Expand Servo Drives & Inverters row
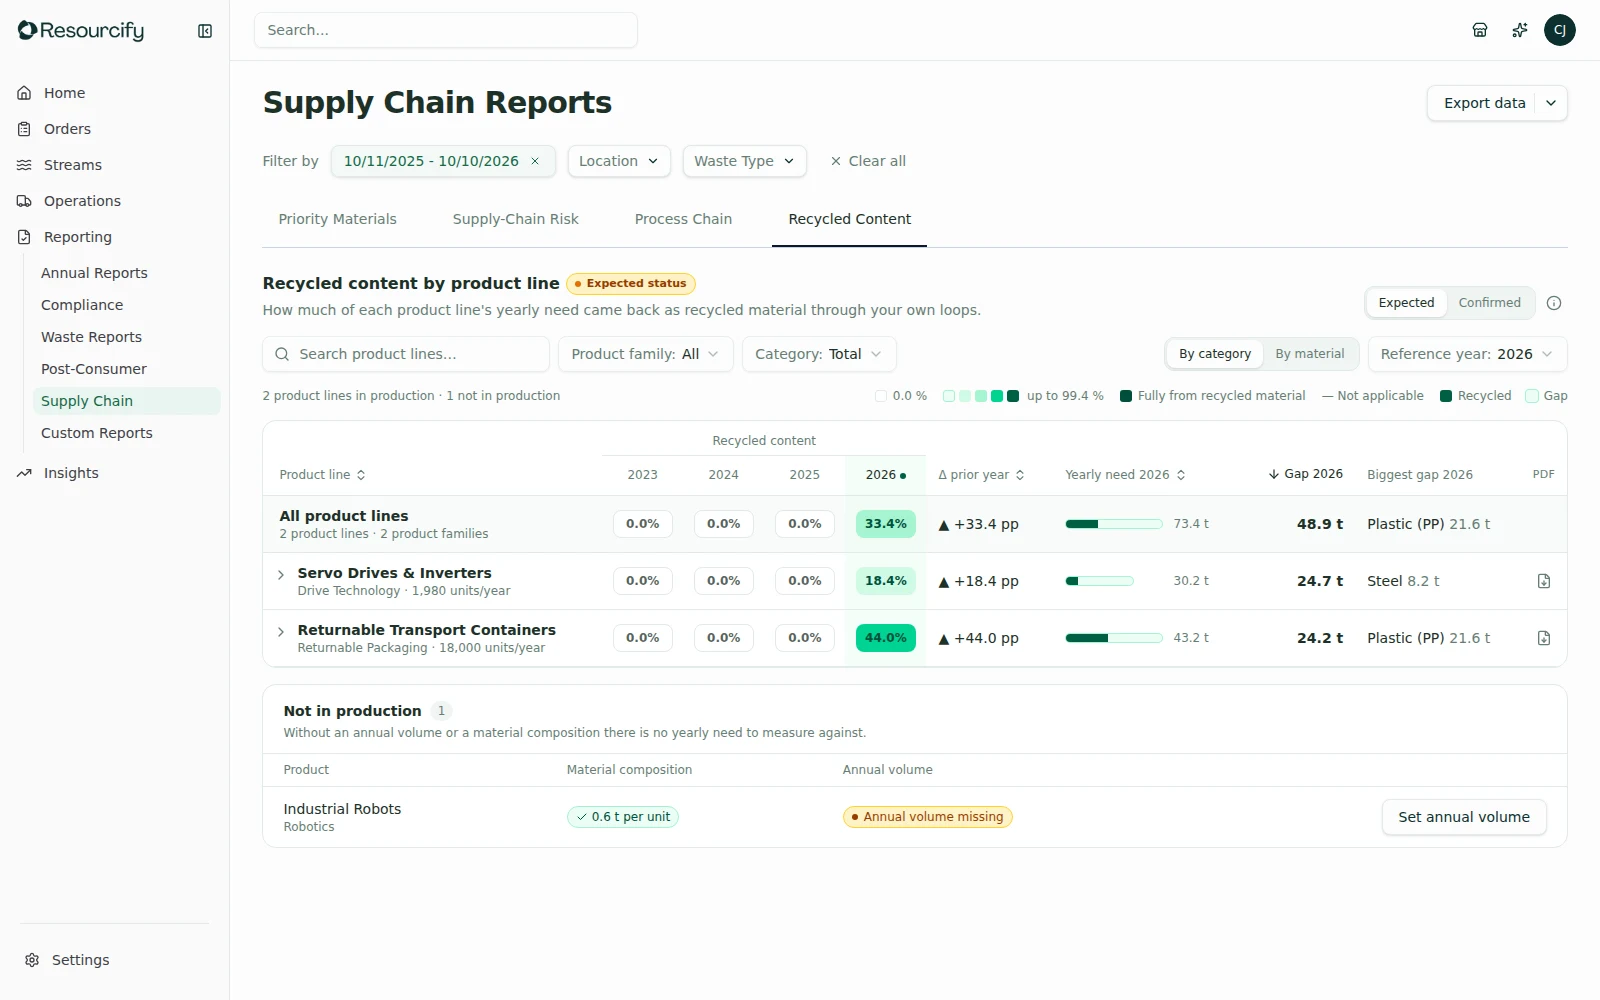This screenshot has height=1000, width=1600. tap(281, 575)
